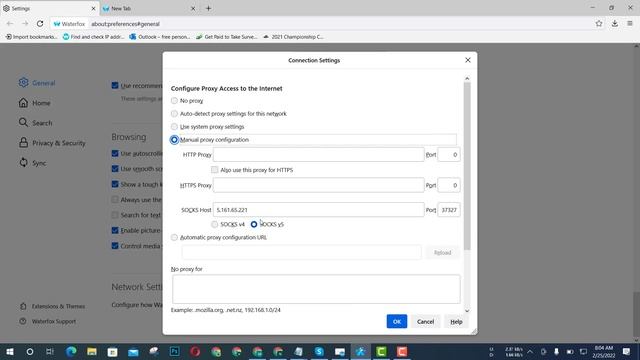This screenshot has height=360, width=640.
Task: Bookmark this page with the star icon
Action: pyautogui.click(x=599, y=24)
